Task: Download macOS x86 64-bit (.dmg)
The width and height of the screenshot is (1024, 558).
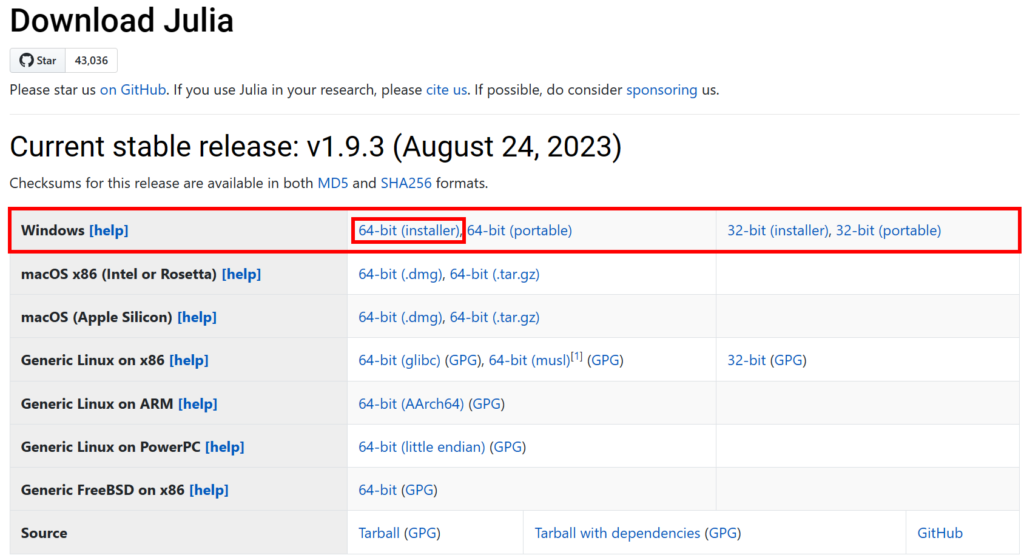Action: [400, 274]
